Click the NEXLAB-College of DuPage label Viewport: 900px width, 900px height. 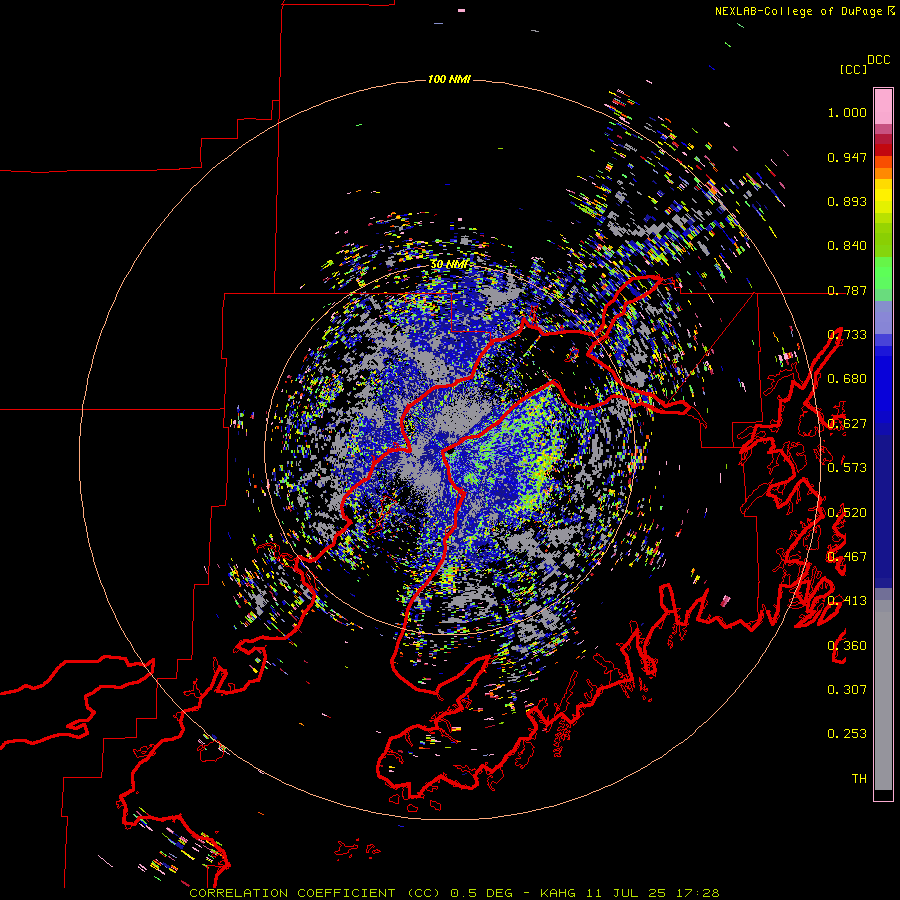798,11
